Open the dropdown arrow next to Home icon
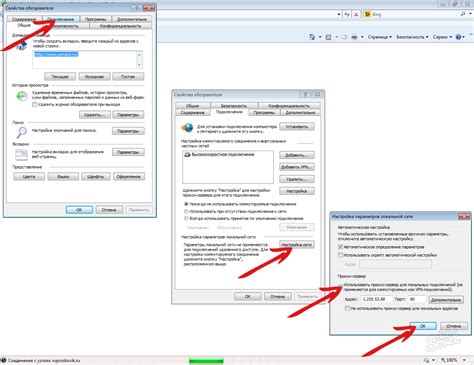 pyautogui.click(x=320, y=37)
